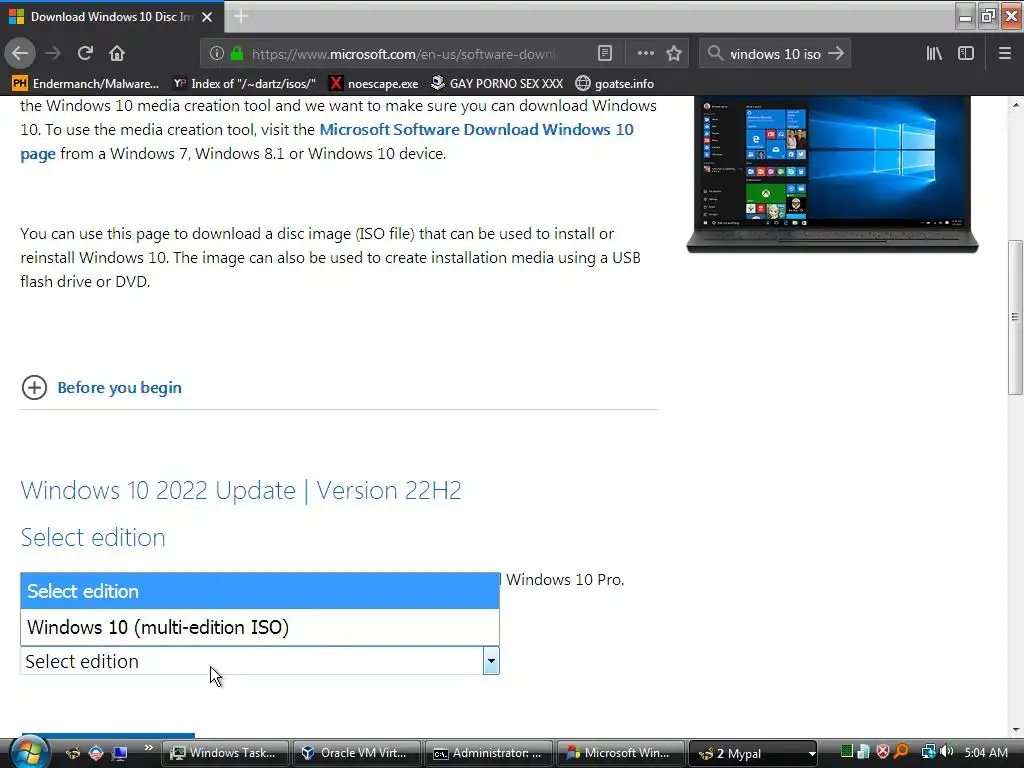Viewport: 1024px width, 768px height.
Task: Show site information icon in address bar
Action: click(217, 54)
